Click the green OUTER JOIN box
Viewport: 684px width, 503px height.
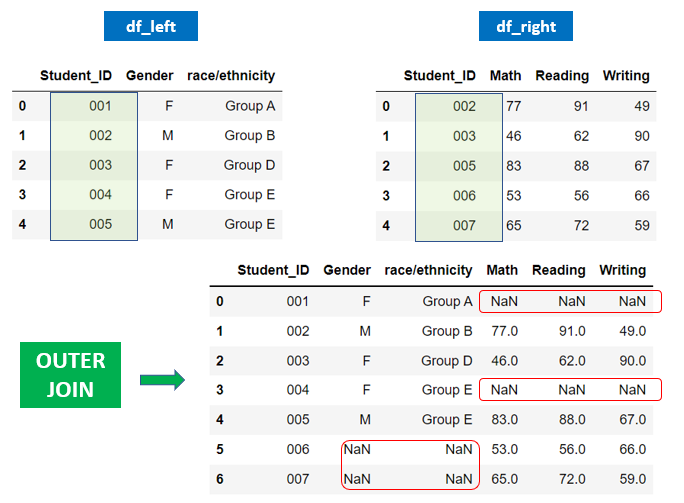click(x=72, y=375)
